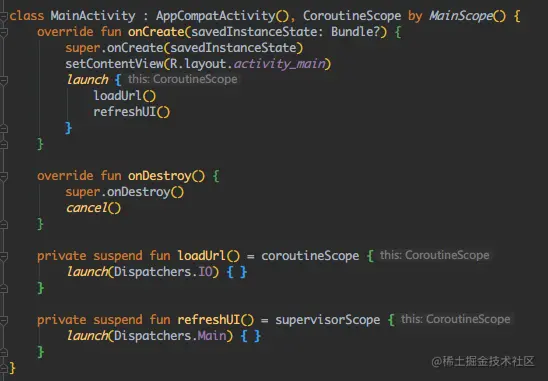The image size is (548, 381).
Task: Click super.onCreate(savedInstanceState) call
Action: coord(184,48)
